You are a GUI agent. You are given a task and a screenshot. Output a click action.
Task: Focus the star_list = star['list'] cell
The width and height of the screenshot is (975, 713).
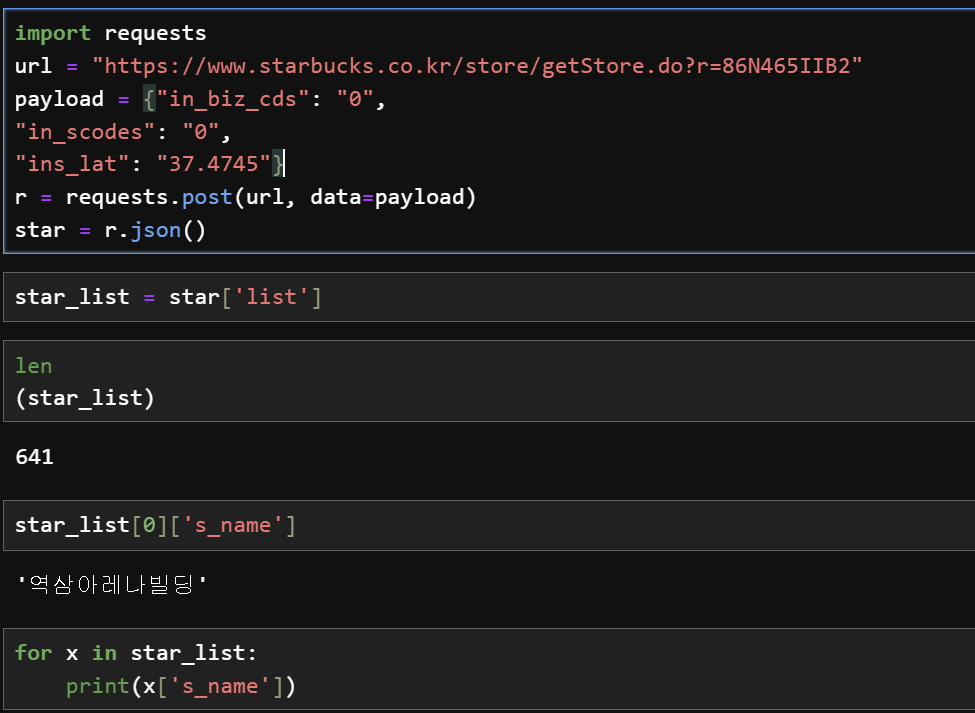[x=489, y=297]
